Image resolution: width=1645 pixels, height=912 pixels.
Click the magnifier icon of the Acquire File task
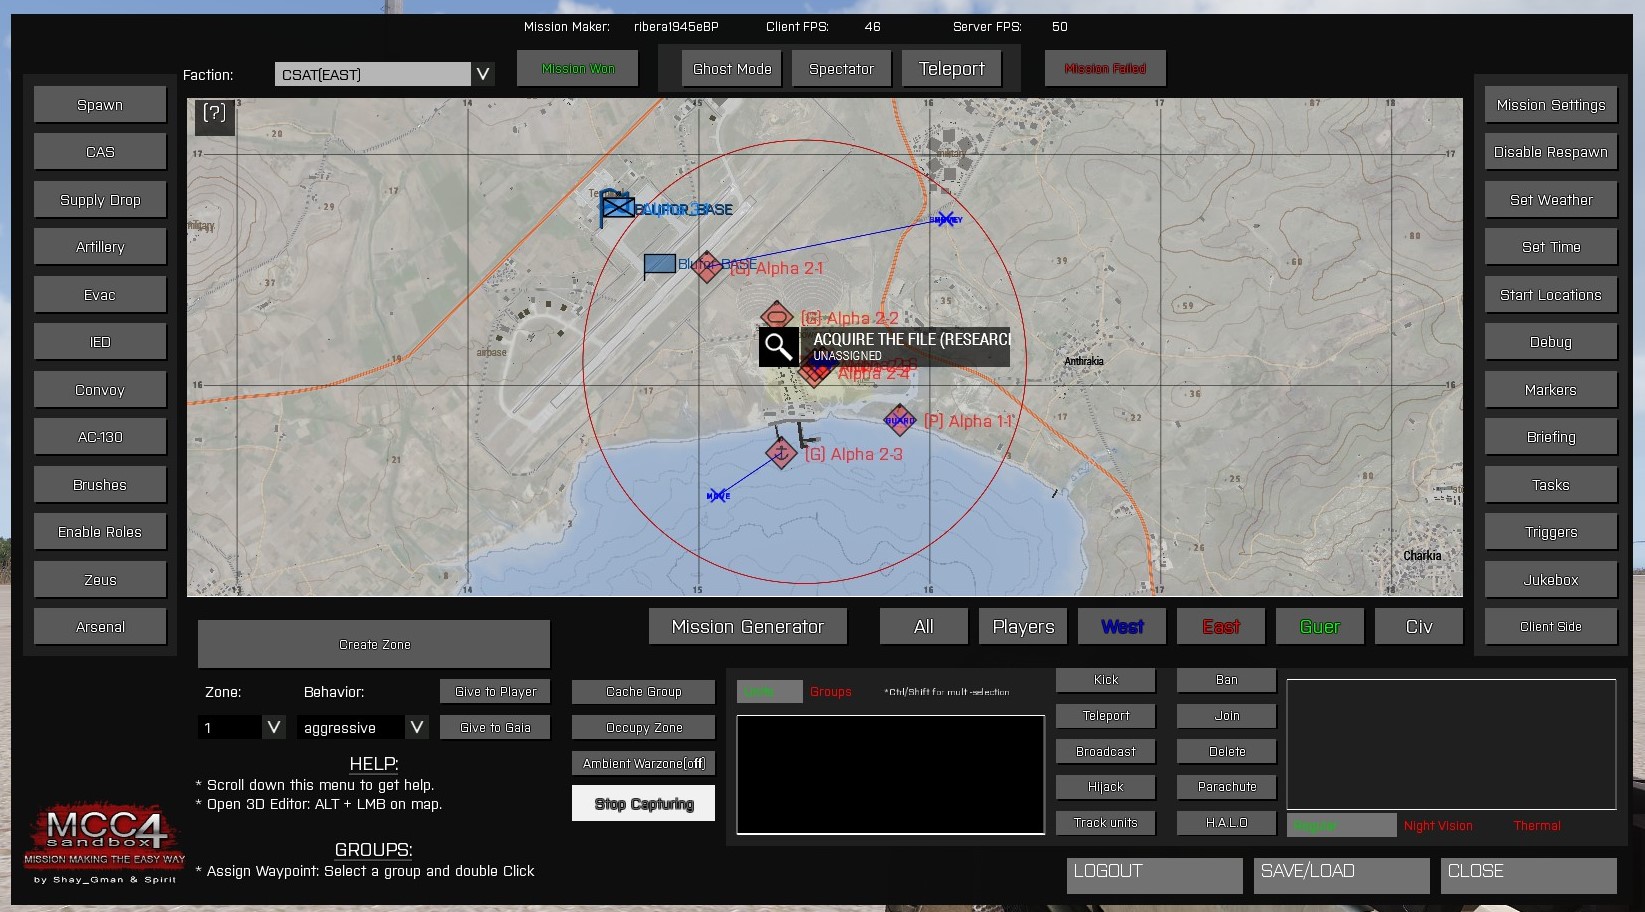point(779,347)
